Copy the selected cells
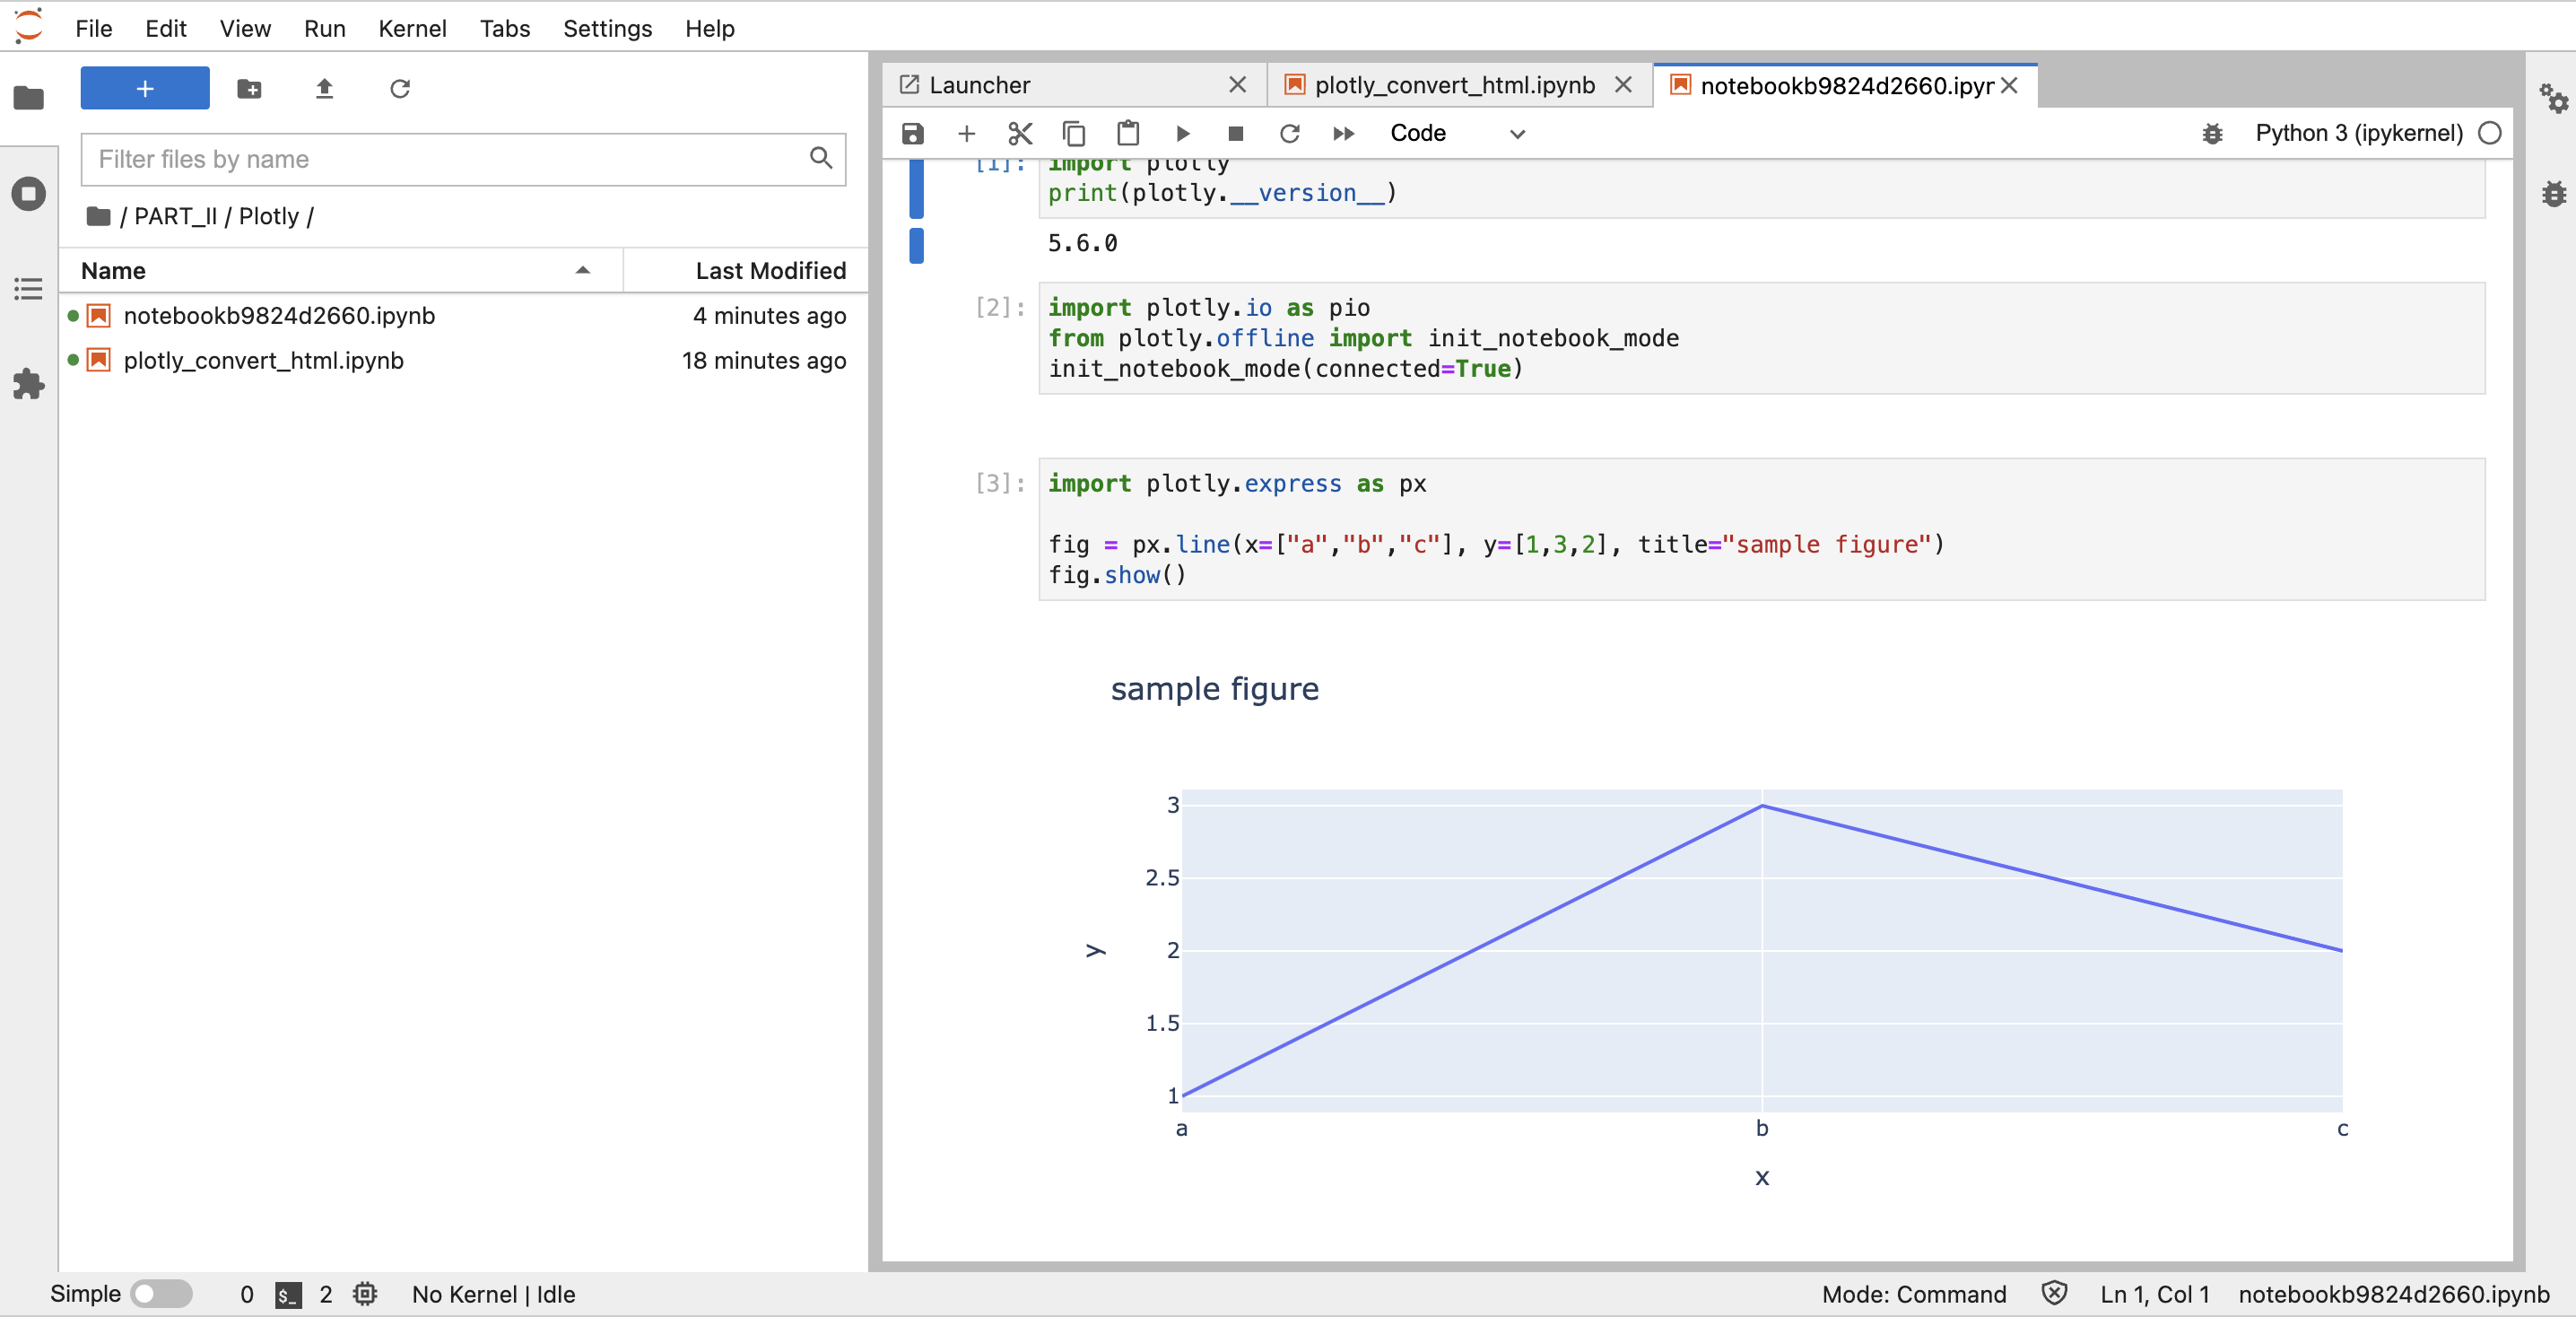This screenshot has height=1317, width=2576. click(1074, 133)
